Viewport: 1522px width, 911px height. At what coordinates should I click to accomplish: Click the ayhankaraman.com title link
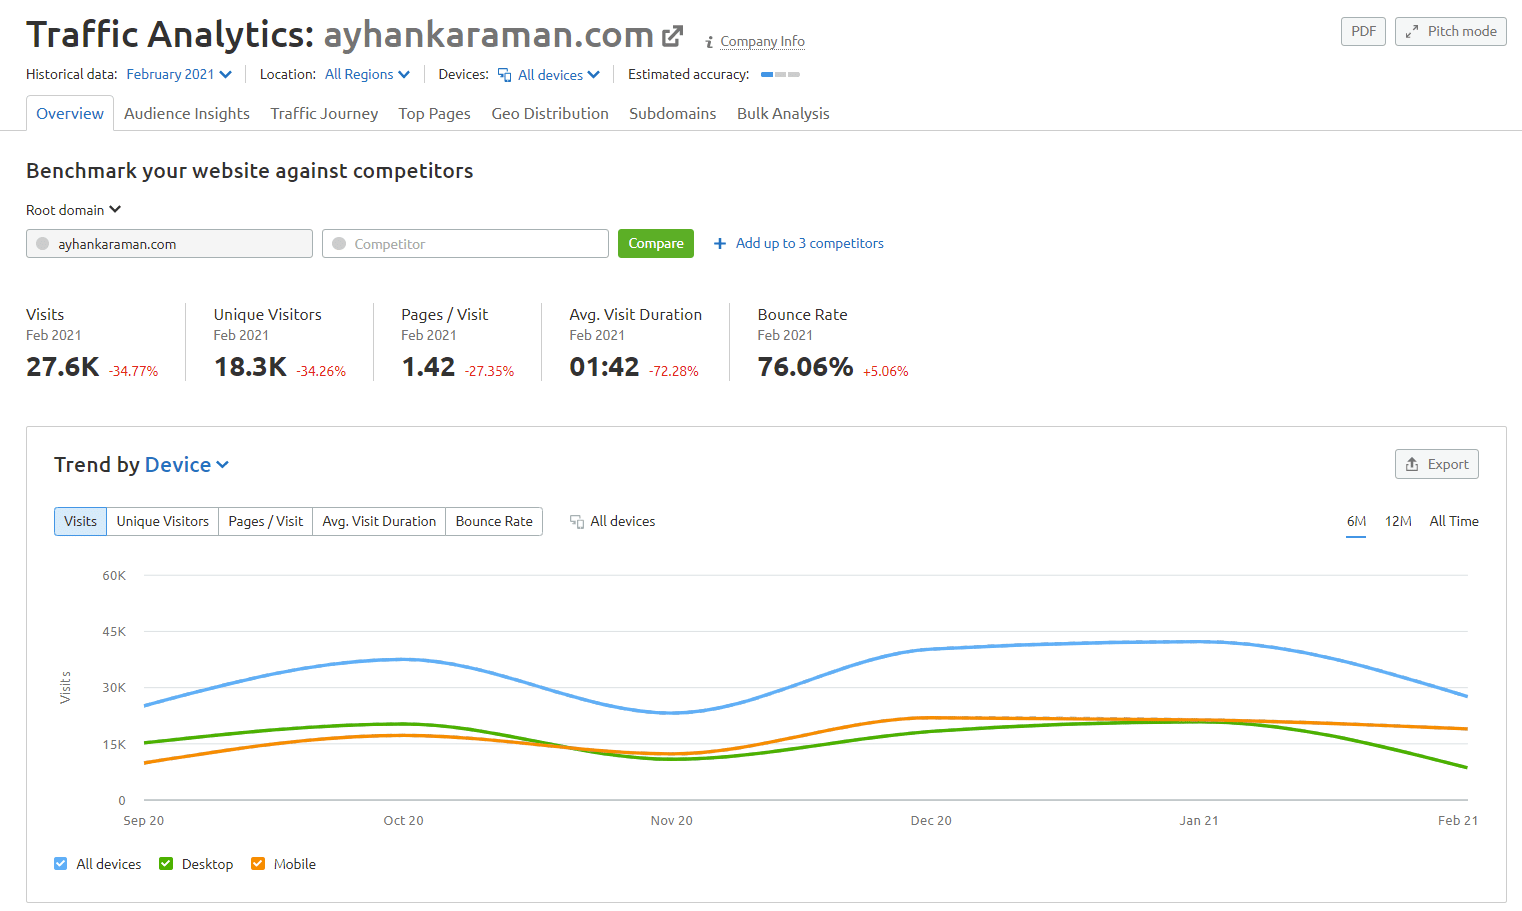click(x=489, y=35)
